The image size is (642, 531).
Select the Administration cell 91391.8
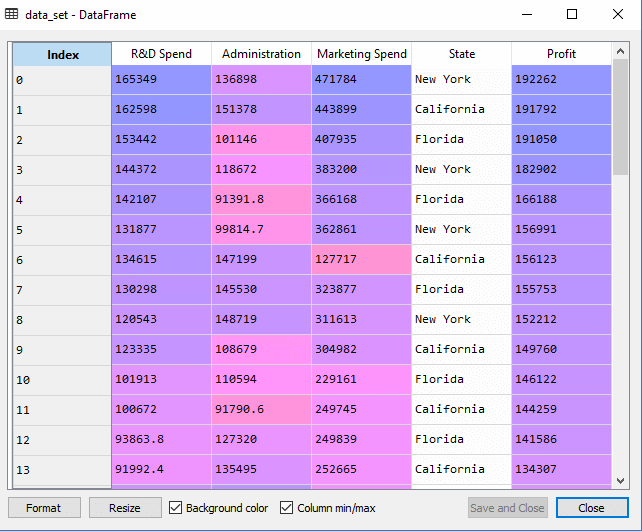pos(261,200)
